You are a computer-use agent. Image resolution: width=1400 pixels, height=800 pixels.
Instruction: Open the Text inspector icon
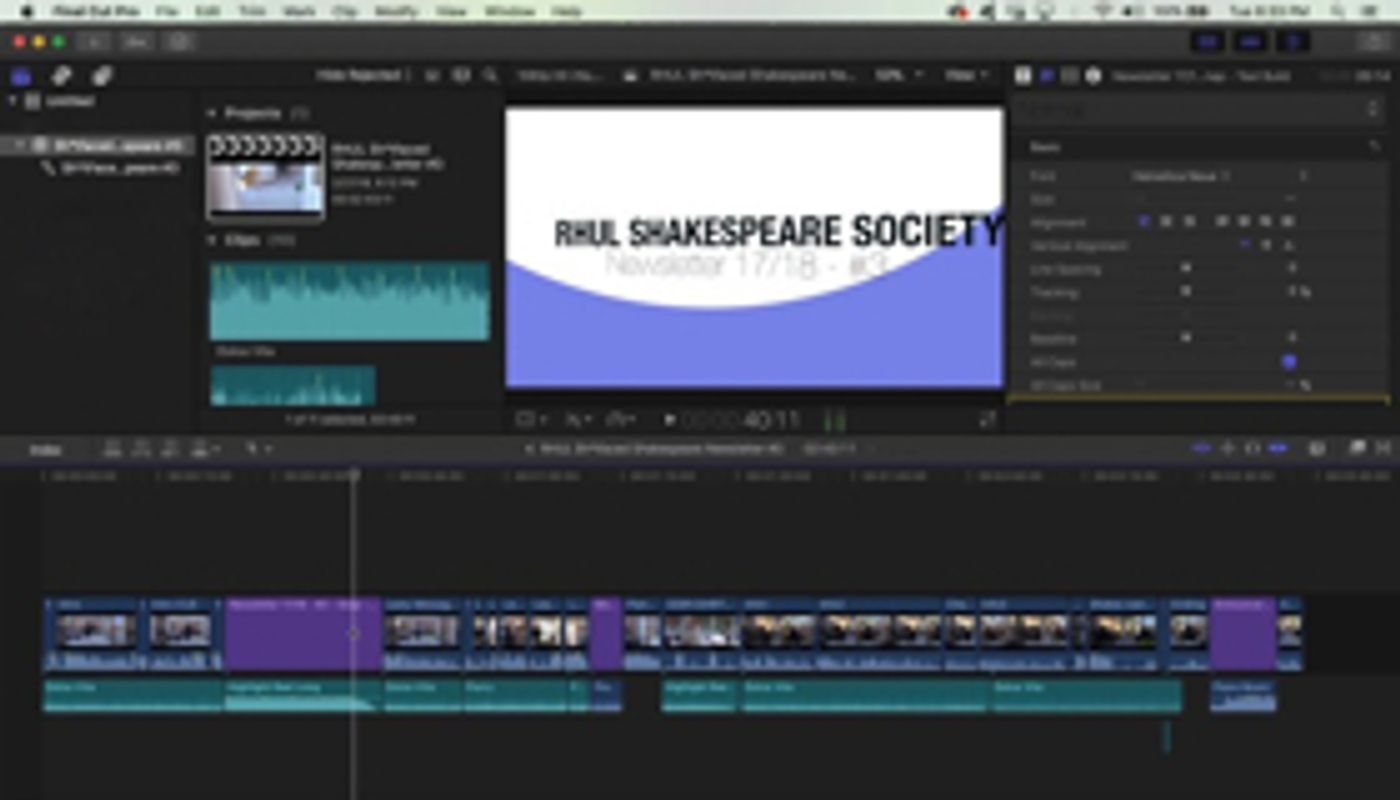pos(1048,76)
